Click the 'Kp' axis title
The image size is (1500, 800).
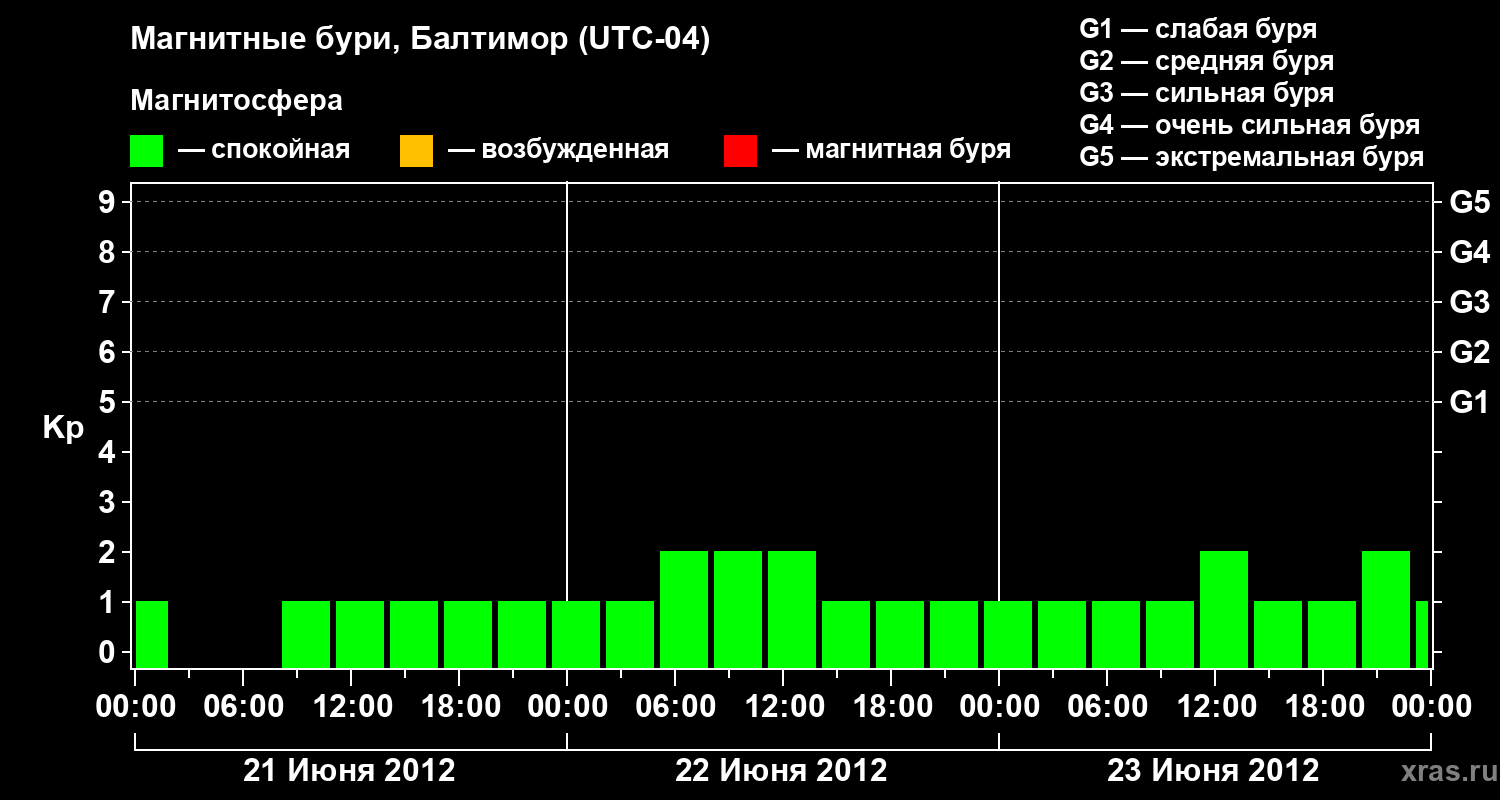tap(63, 428)
